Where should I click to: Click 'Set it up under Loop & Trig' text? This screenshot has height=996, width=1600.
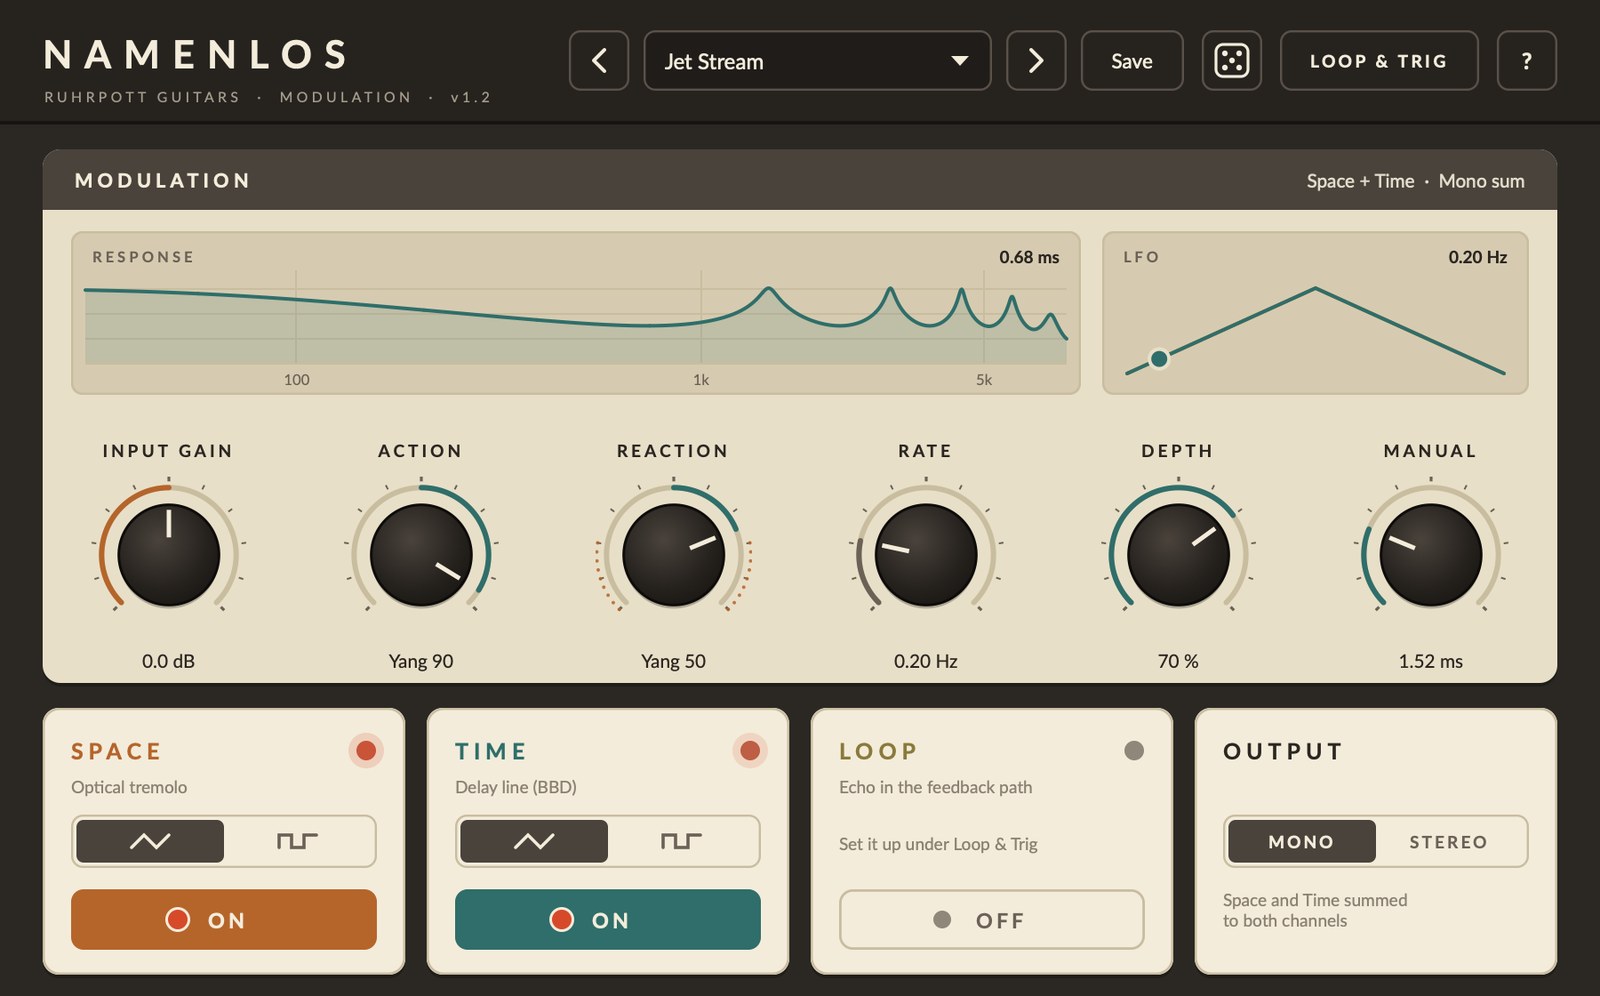coord(938,844)
